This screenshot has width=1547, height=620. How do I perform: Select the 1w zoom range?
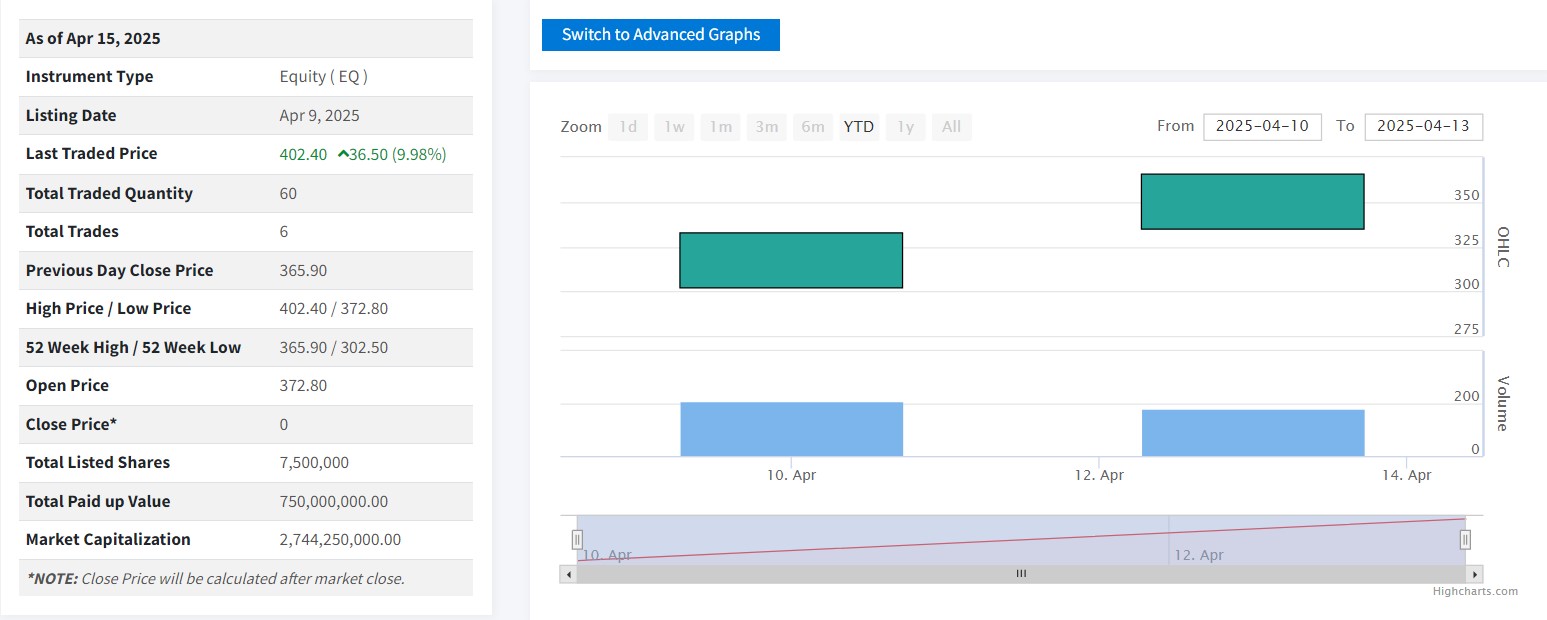click(x=674, y=127)
